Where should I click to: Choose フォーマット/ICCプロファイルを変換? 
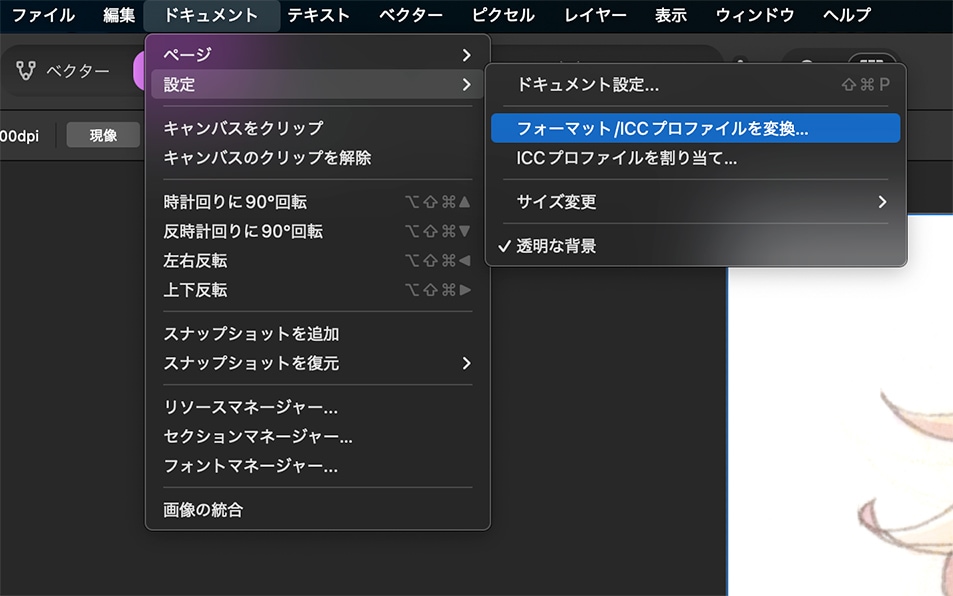tap(662, 128)
